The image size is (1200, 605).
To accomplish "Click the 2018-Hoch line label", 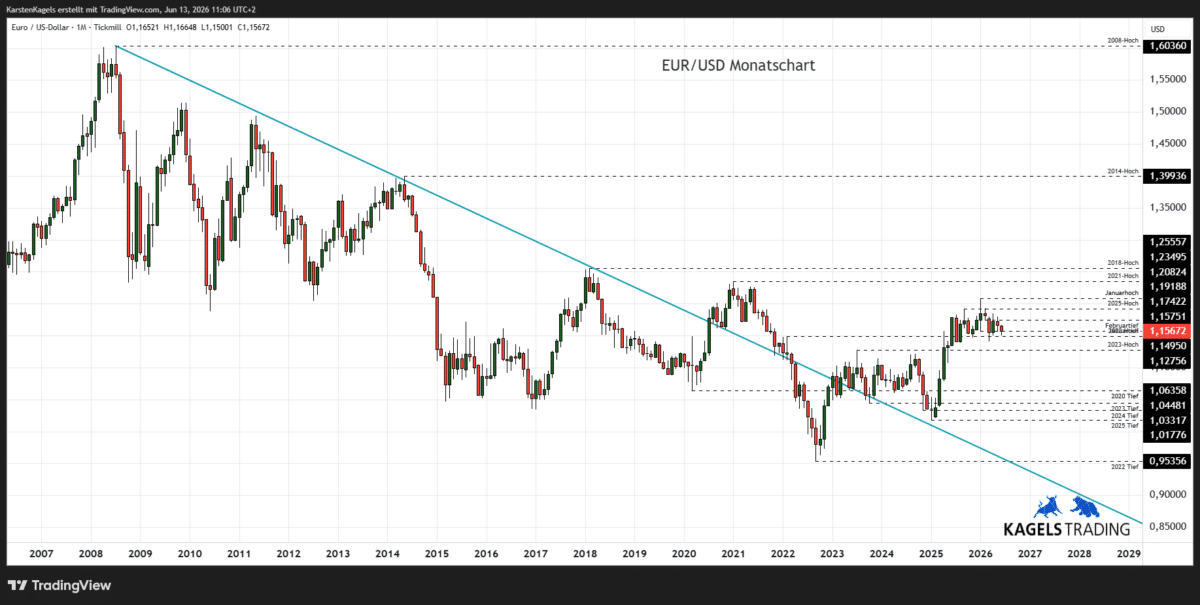I will pos(1123,263).
